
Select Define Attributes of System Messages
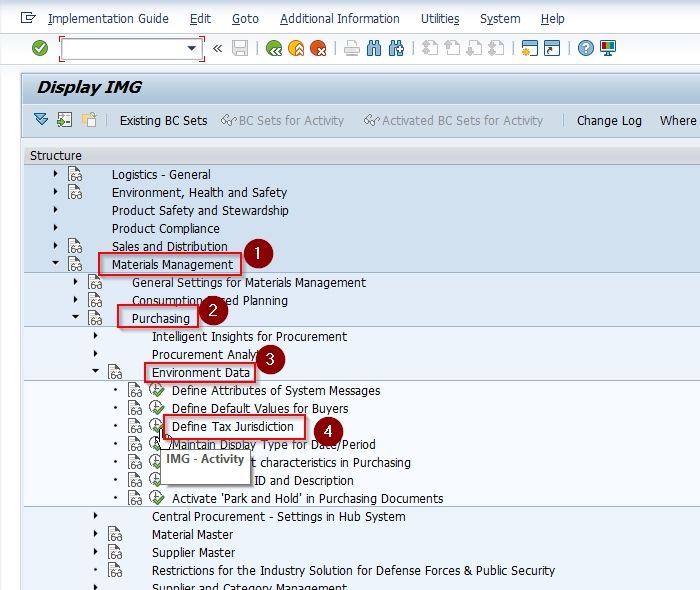pos(276,391)
